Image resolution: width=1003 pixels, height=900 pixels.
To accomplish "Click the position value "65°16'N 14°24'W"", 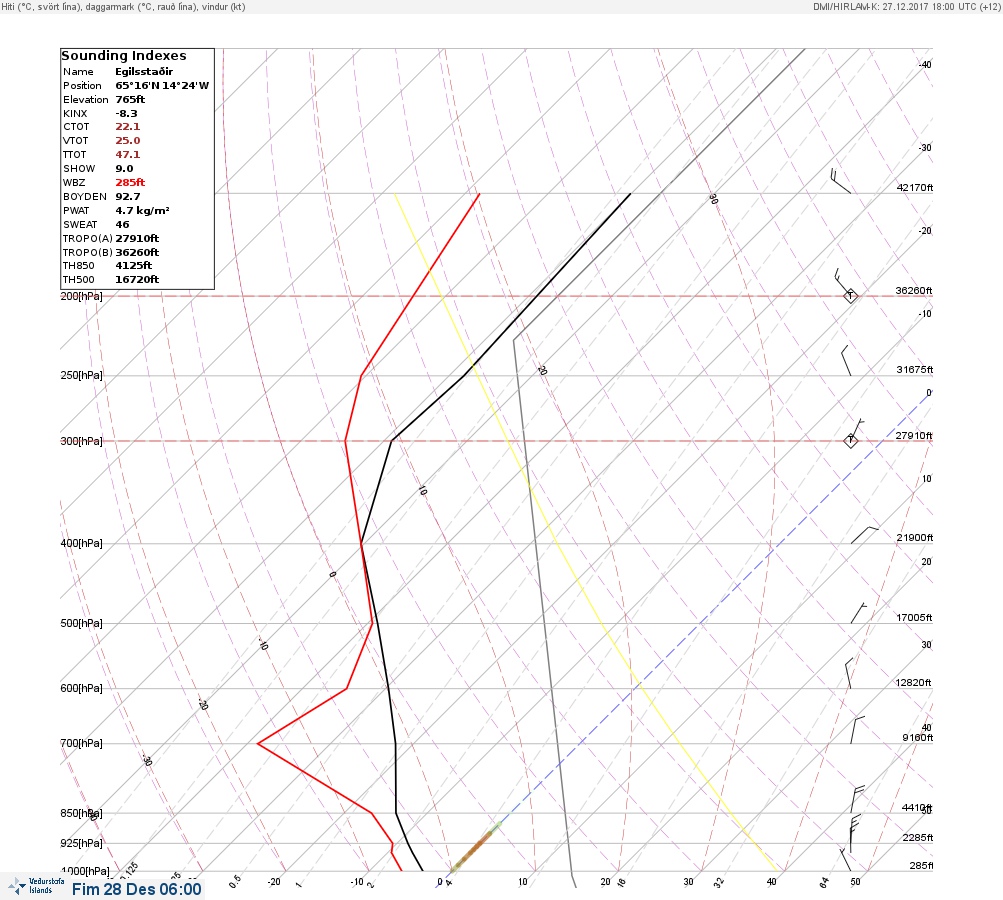I will (x=162, y=86).
